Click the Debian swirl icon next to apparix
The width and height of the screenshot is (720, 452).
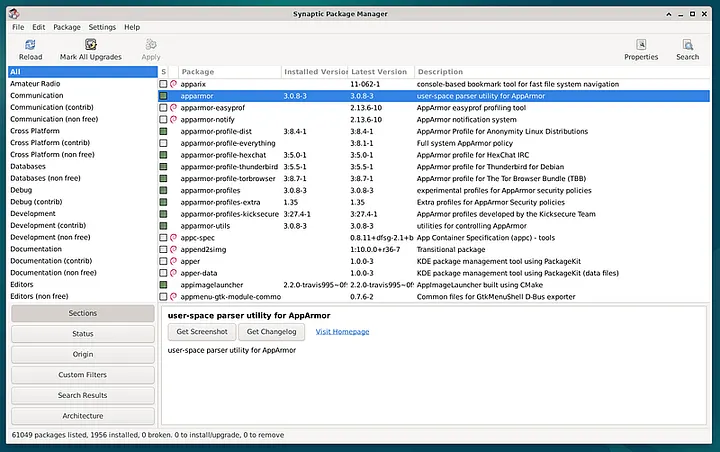click(173, 84)
